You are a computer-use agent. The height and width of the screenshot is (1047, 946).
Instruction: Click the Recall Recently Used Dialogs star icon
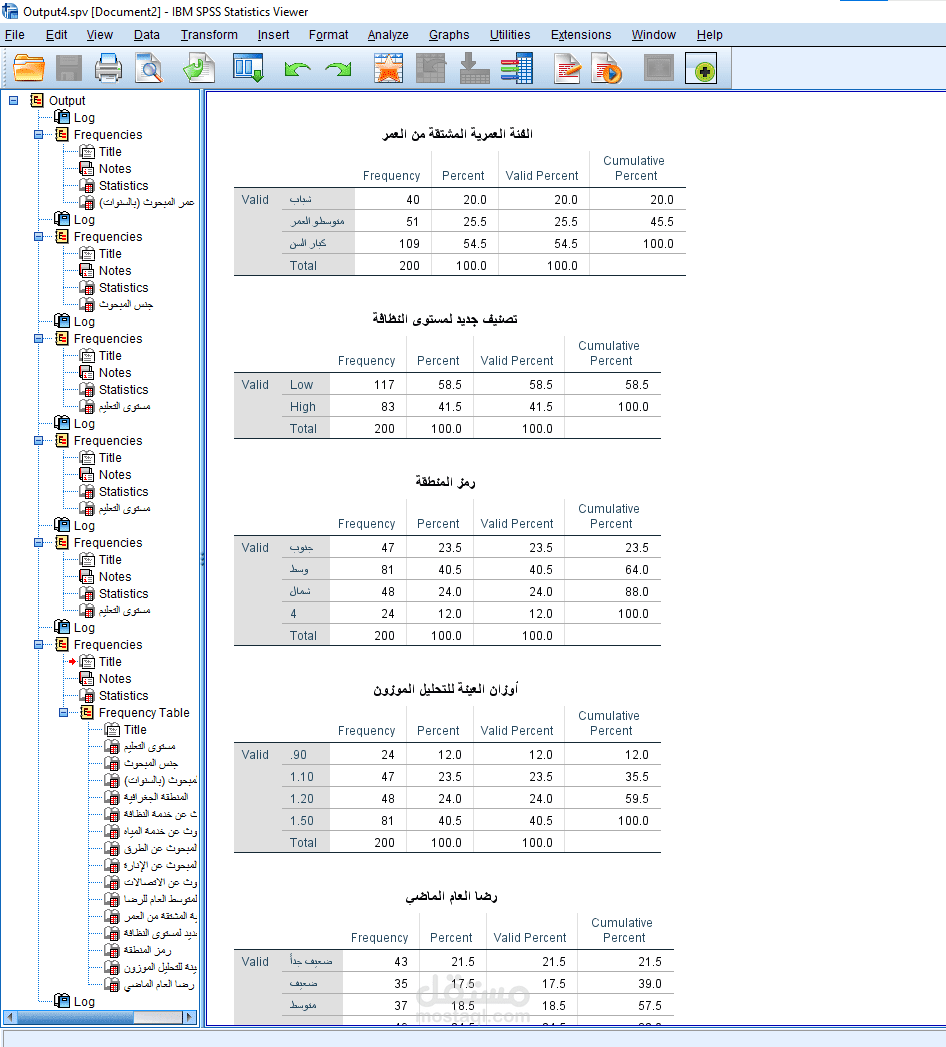click(x=388, y=68)
